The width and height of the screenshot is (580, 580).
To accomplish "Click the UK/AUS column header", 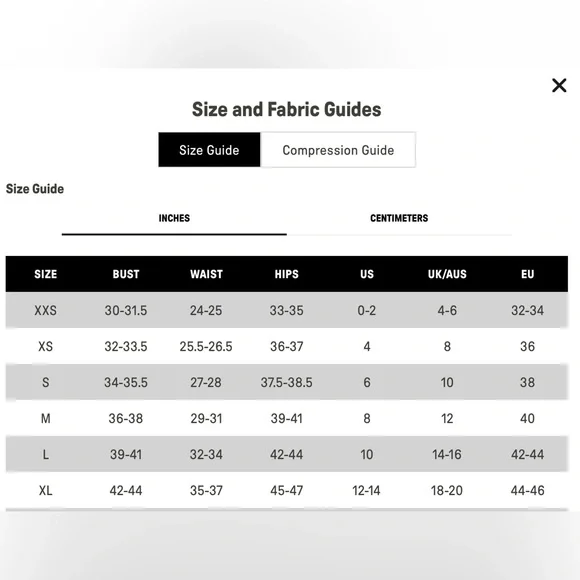I will coord(447,274).
